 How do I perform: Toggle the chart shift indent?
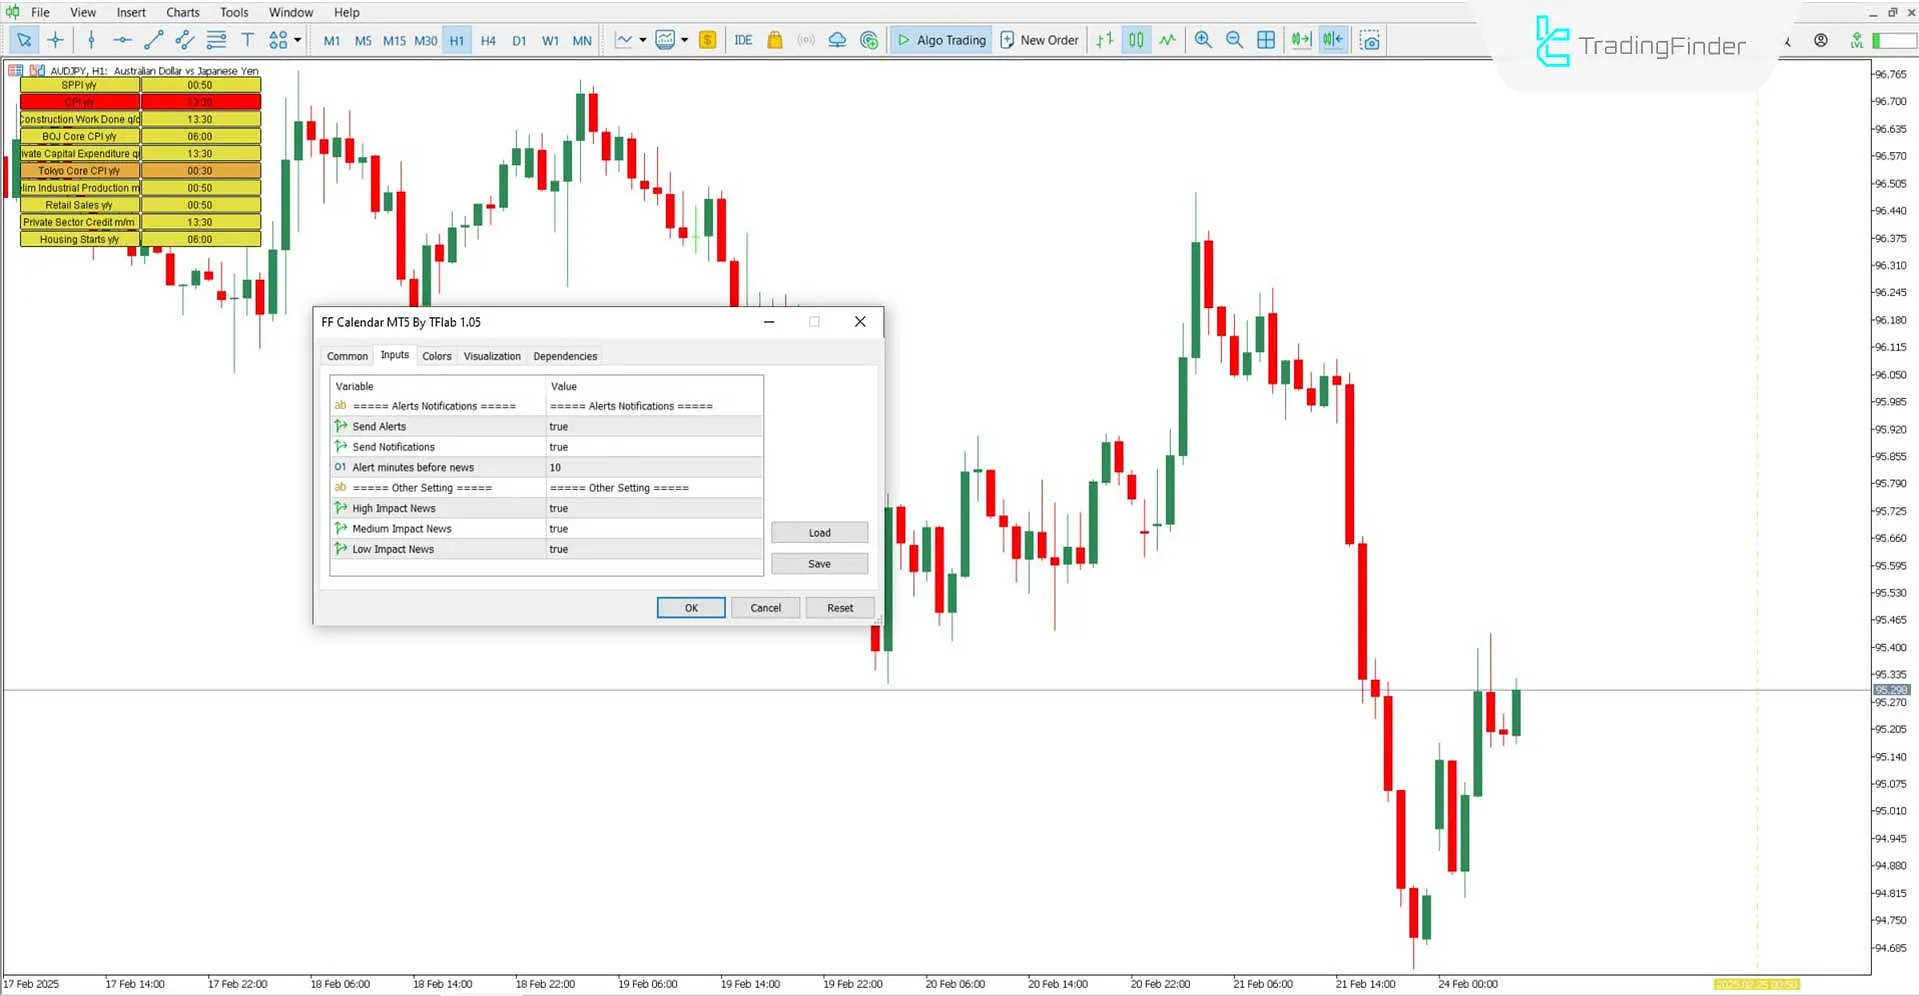(1333, 40)
